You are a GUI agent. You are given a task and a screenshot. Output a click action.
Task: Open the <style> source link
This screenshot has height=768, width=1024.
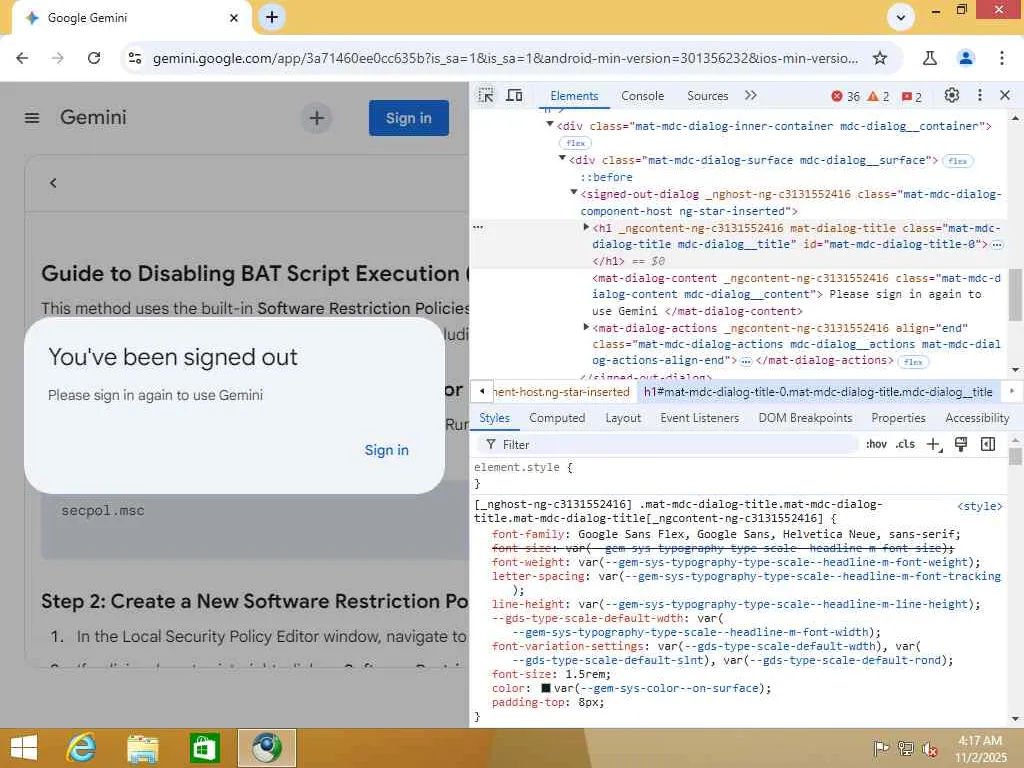click(x=979, y=506)
